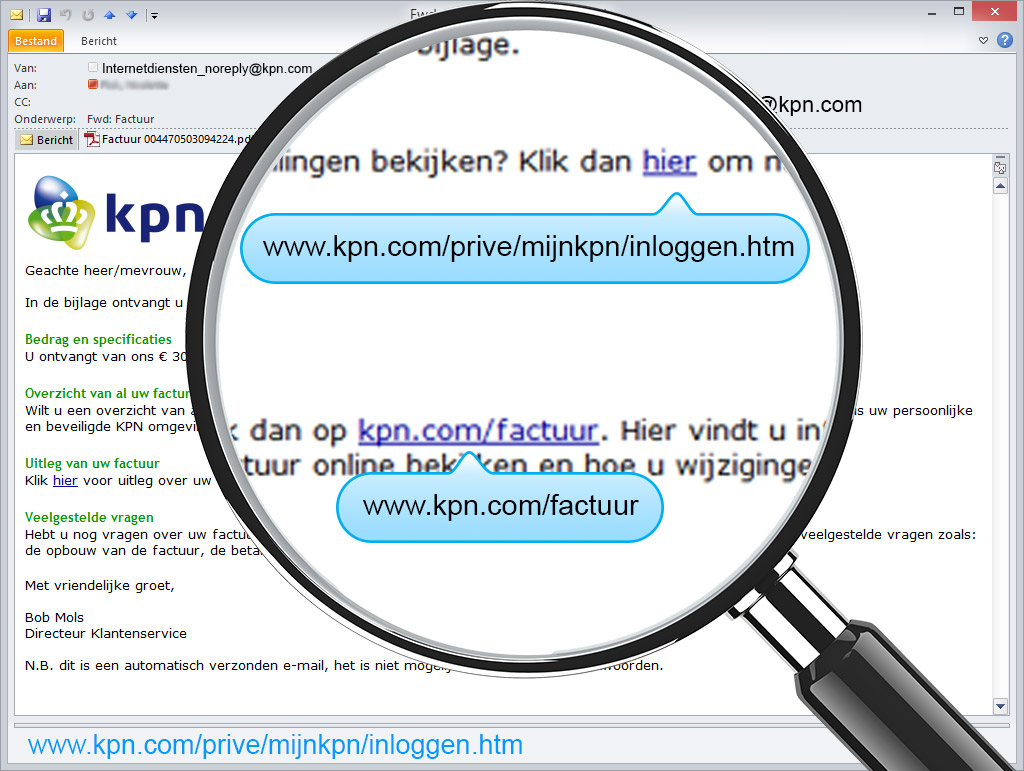Click the scrollbar down arrow

tap(1000, 706)
